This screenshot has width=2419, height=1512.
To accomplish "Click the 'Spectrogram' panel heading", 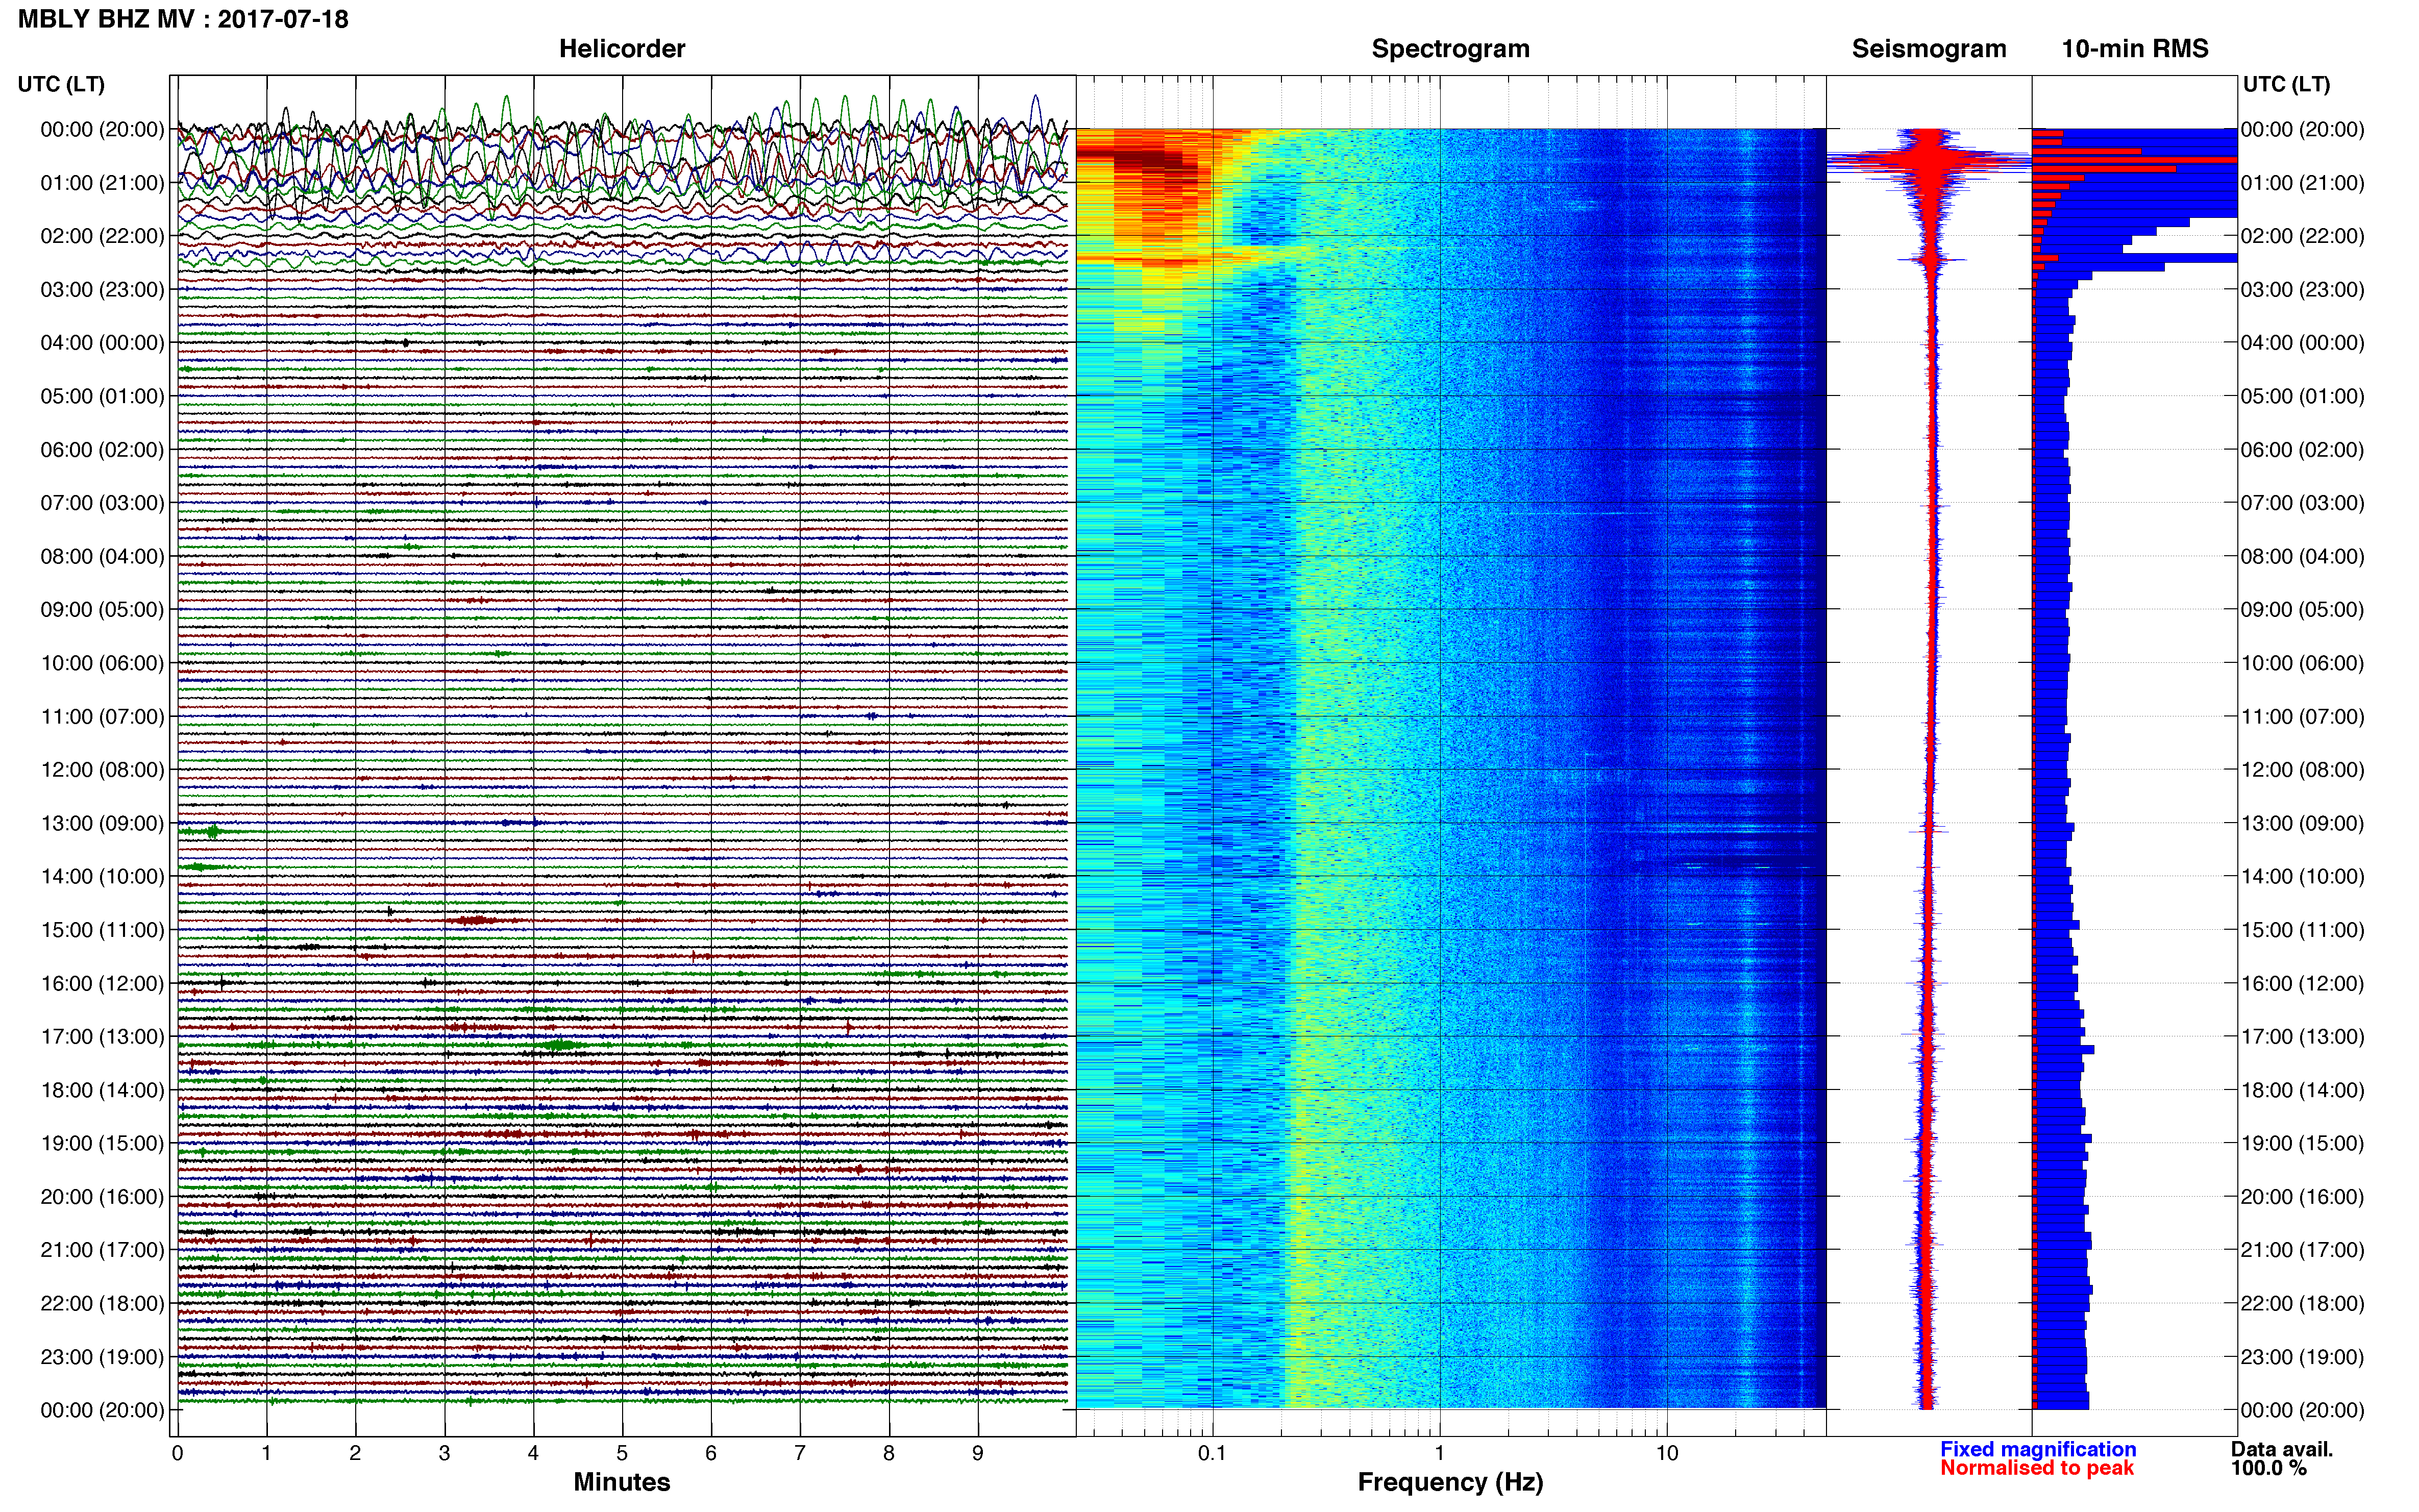I will click(1450, 49).
